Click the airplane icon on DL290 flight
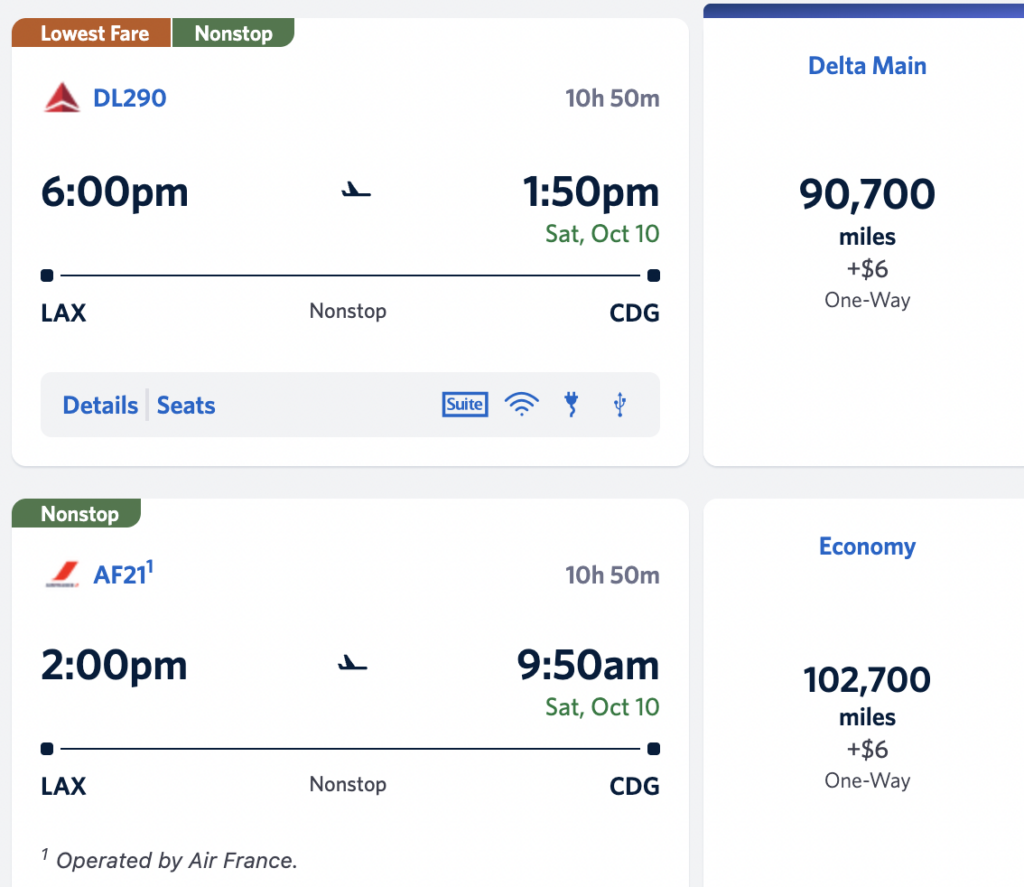The height and width of the screenshot is (887, 1024). click(x=355, y=190)
